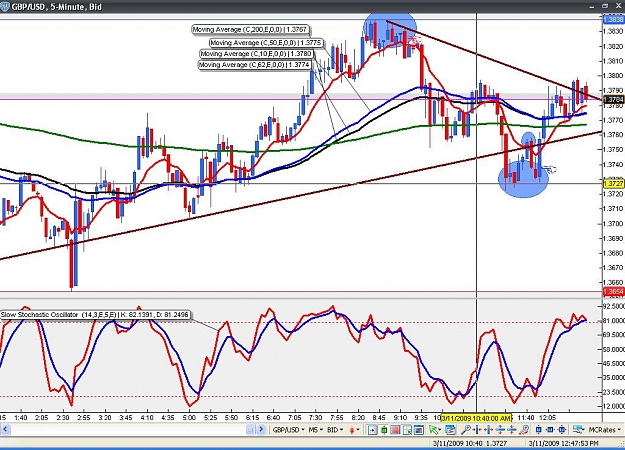Click the current price 1.3784 tag
This screenshot has width=625, height=450.
pyautogui.click(x=613, y=99)
